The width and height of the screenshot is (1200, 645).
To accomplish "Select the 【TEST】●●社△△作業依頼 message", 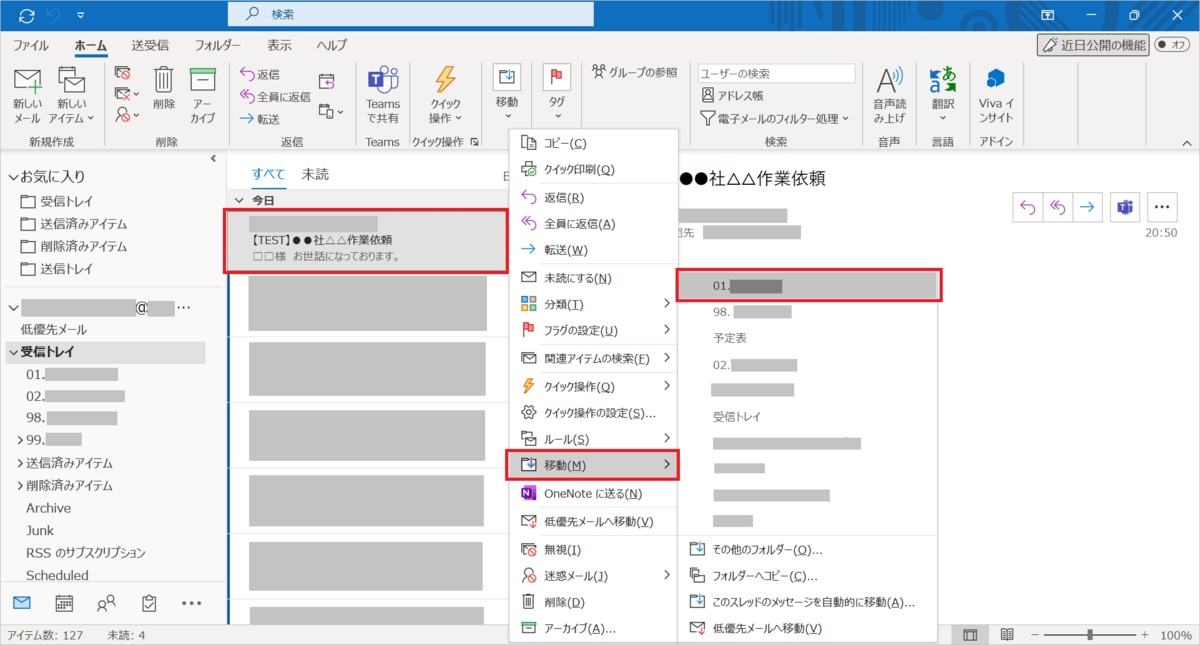I will 366,241.
